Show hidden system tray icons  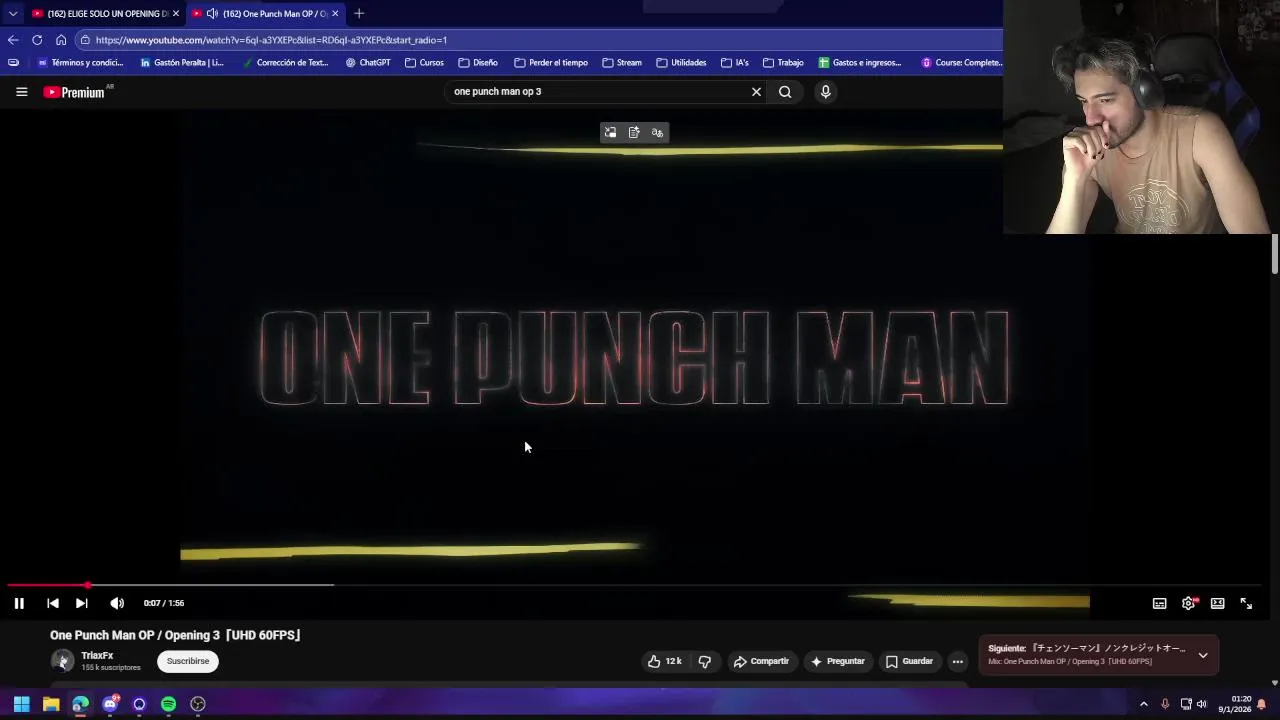(1144, 704)
